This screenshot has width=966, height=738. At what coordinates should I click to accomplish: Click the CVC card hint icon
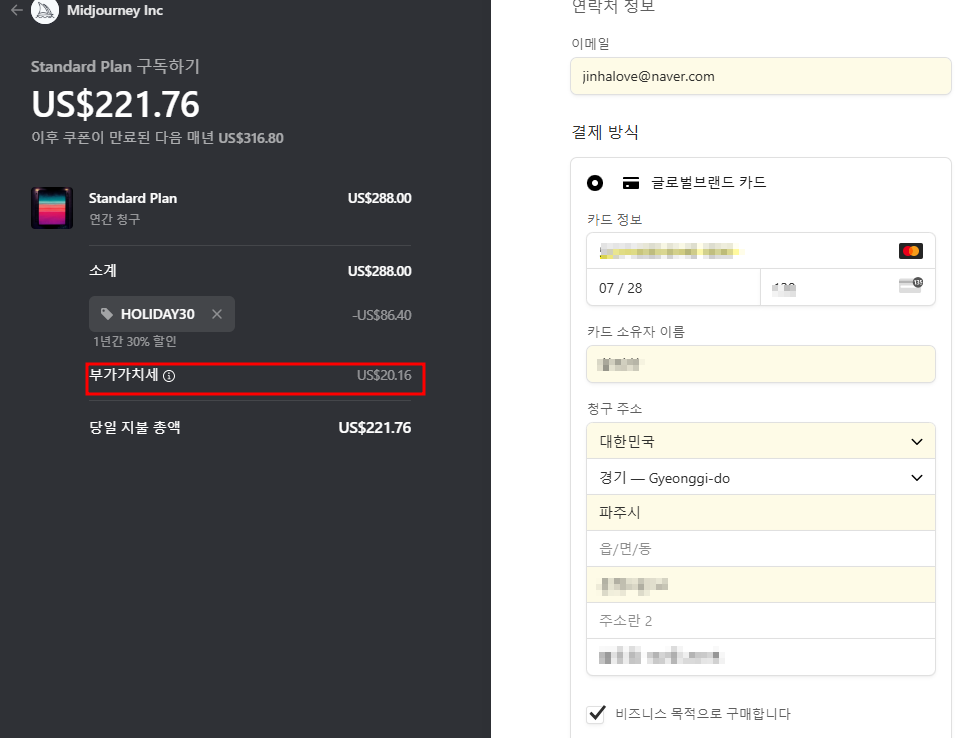tap(911, 285)
